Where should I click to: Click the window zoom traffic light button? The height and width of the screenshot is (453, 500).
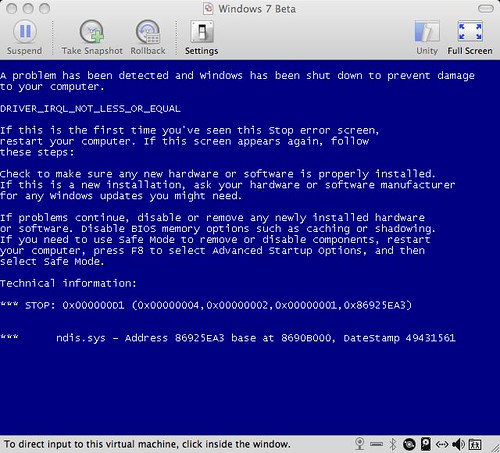tap(44, 8)
